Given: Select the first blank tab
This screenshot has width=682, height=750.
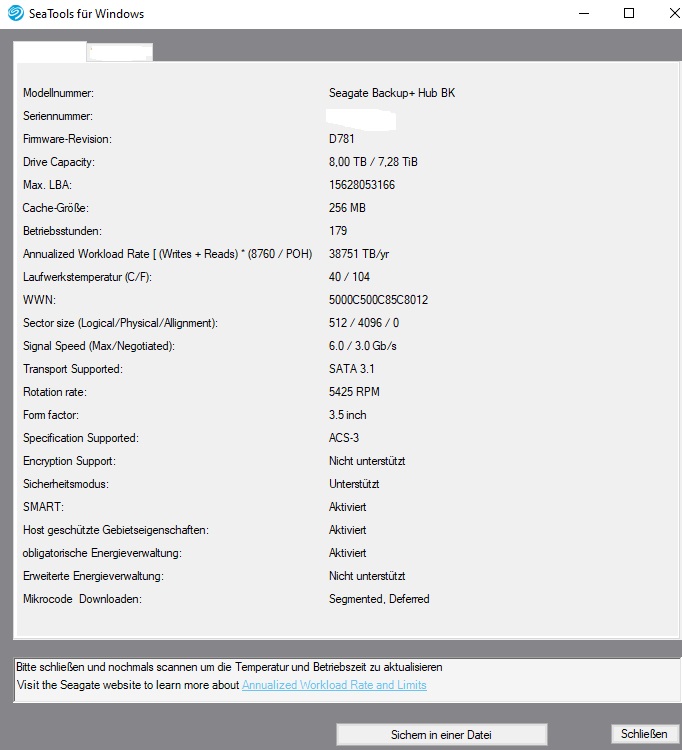Looking at the screenshot, I should [50, 52].
